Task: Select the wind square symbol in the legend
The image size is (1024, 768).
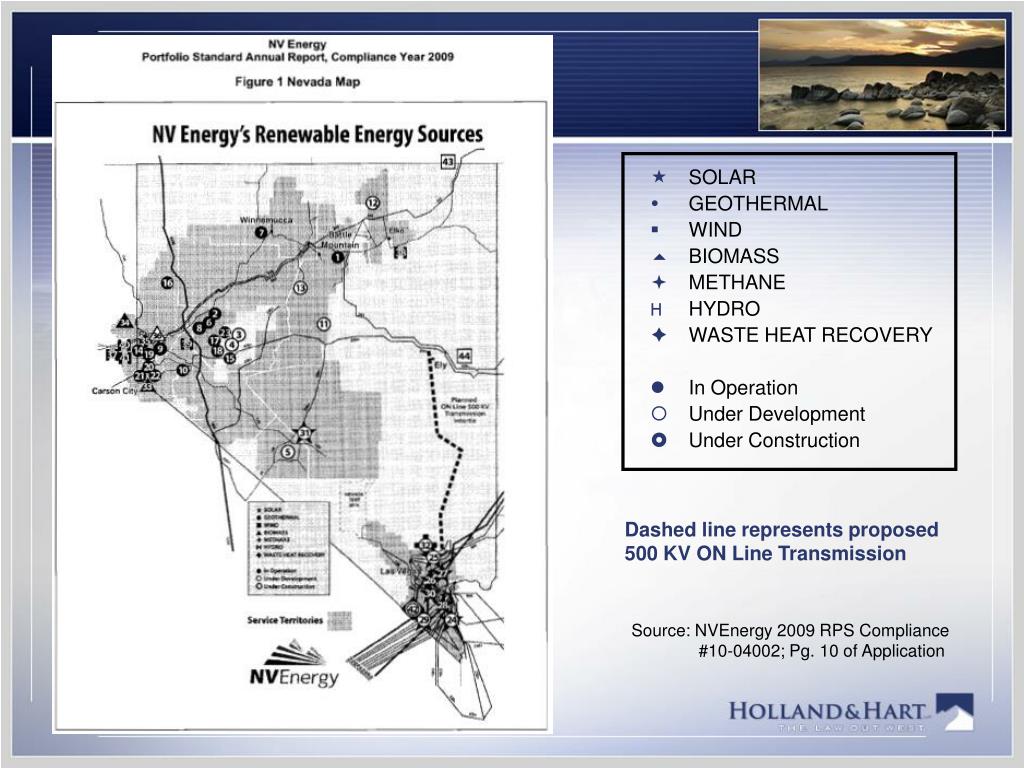Action: coord(655,229)
